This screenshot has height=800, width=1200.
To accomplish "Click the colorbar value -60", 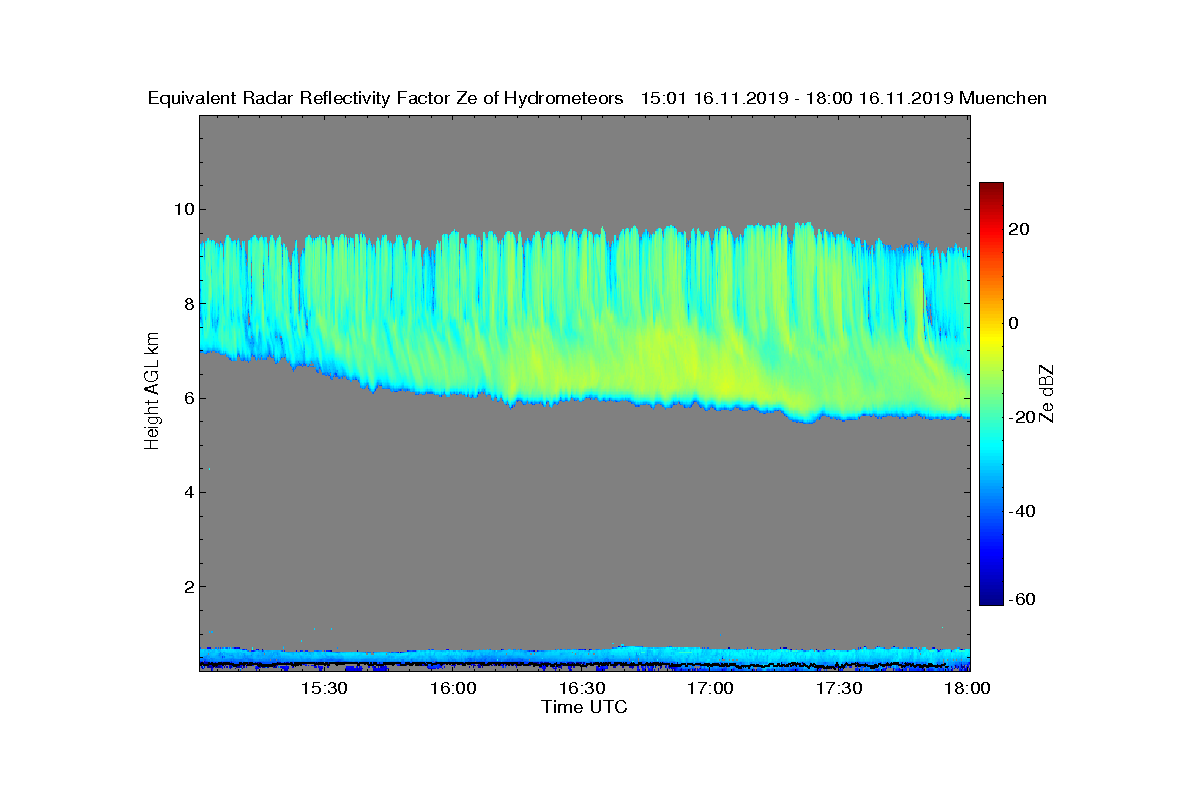I will [1022, 599].
